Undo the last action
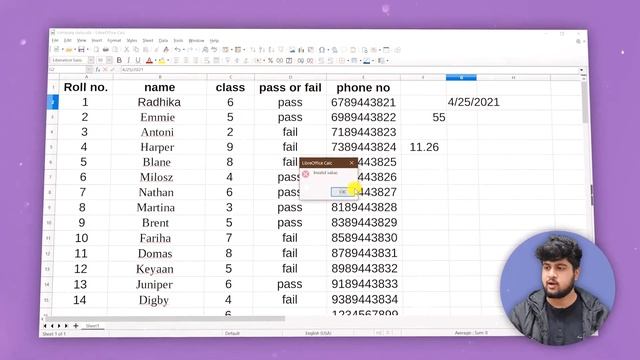The image size is (640, 360). [178, 50]
